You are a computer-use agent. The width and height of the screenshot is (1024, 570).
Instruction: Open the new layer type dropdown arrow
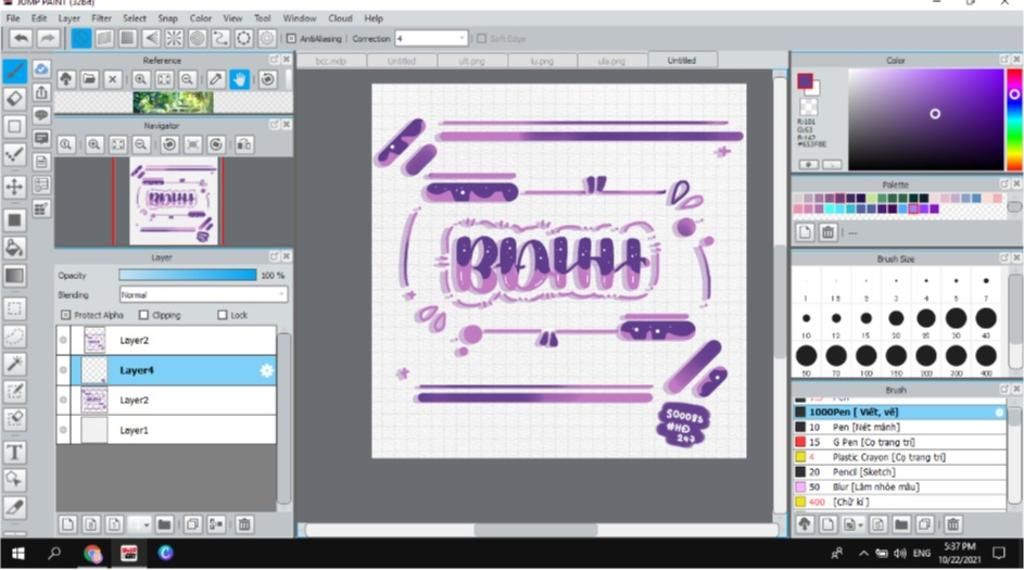pyautogui.click(x=146, y=524)
